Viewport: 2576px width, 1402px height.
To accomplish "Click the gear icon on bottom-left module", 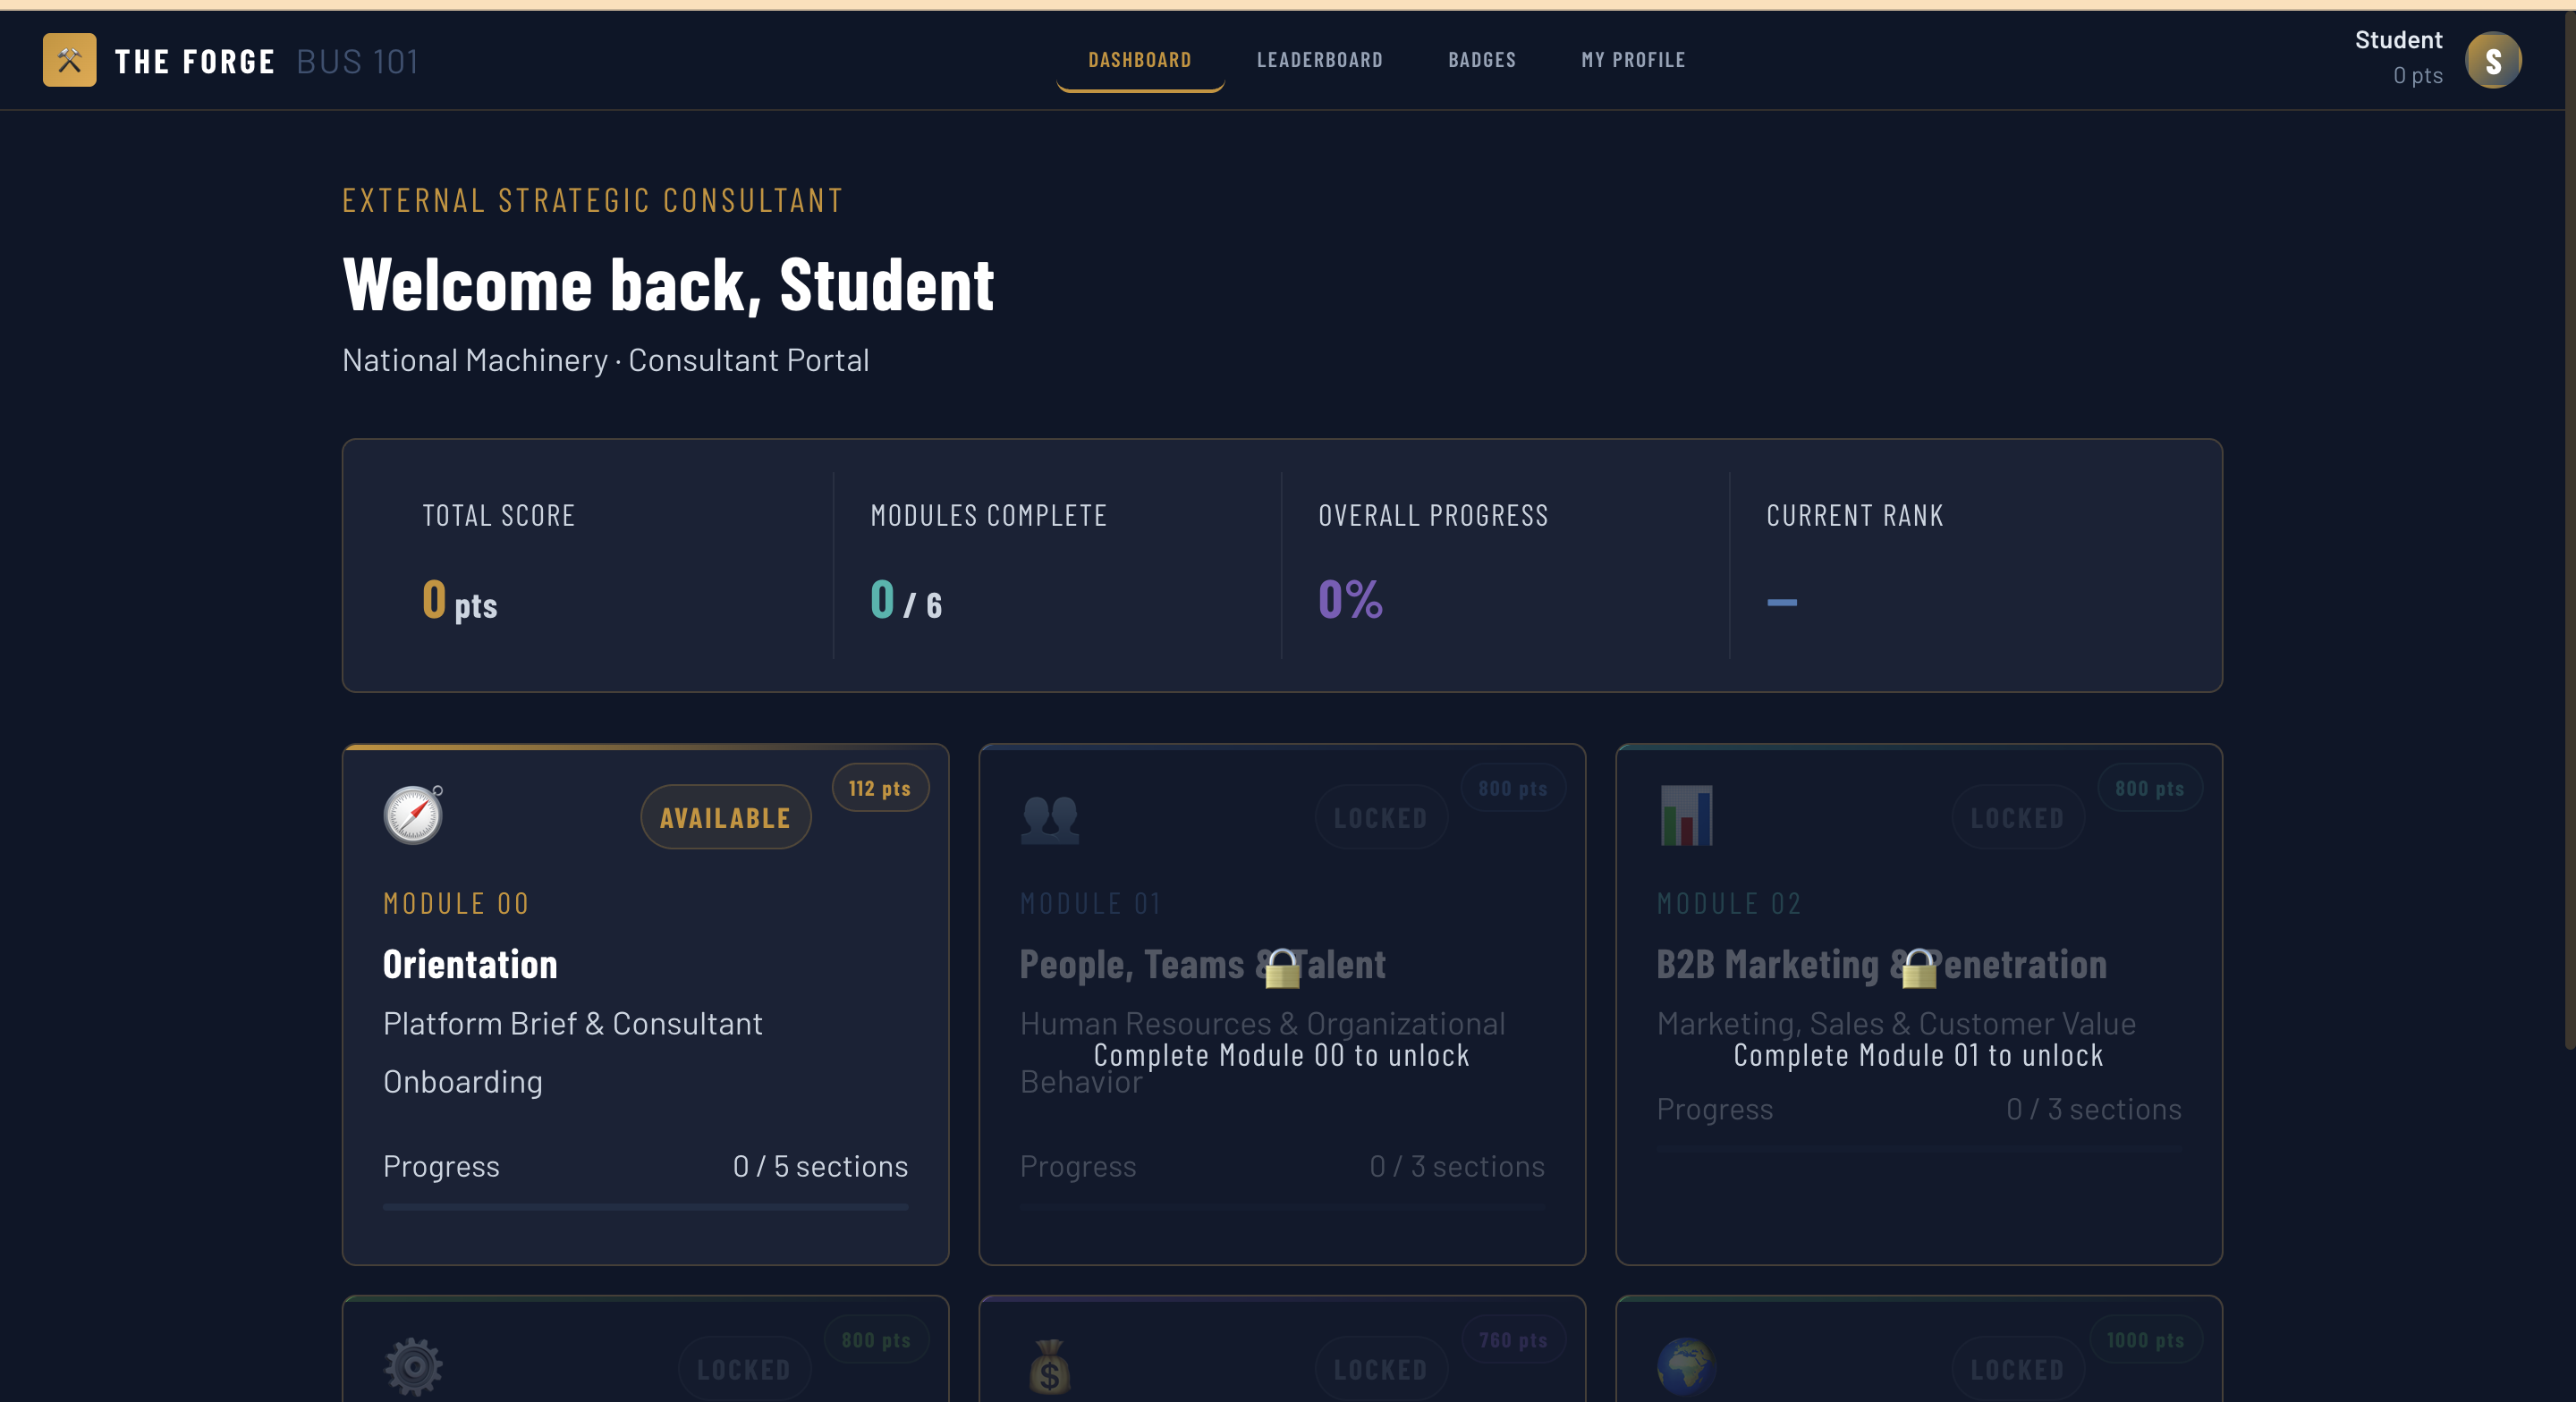I will [413, 1366].
